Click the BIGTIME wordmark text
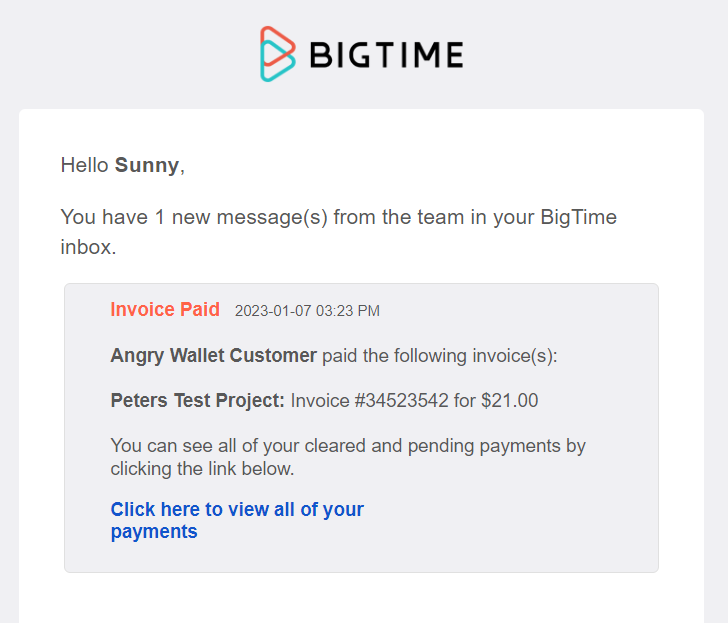Viewport: 728px width, 623px height. 386,55
